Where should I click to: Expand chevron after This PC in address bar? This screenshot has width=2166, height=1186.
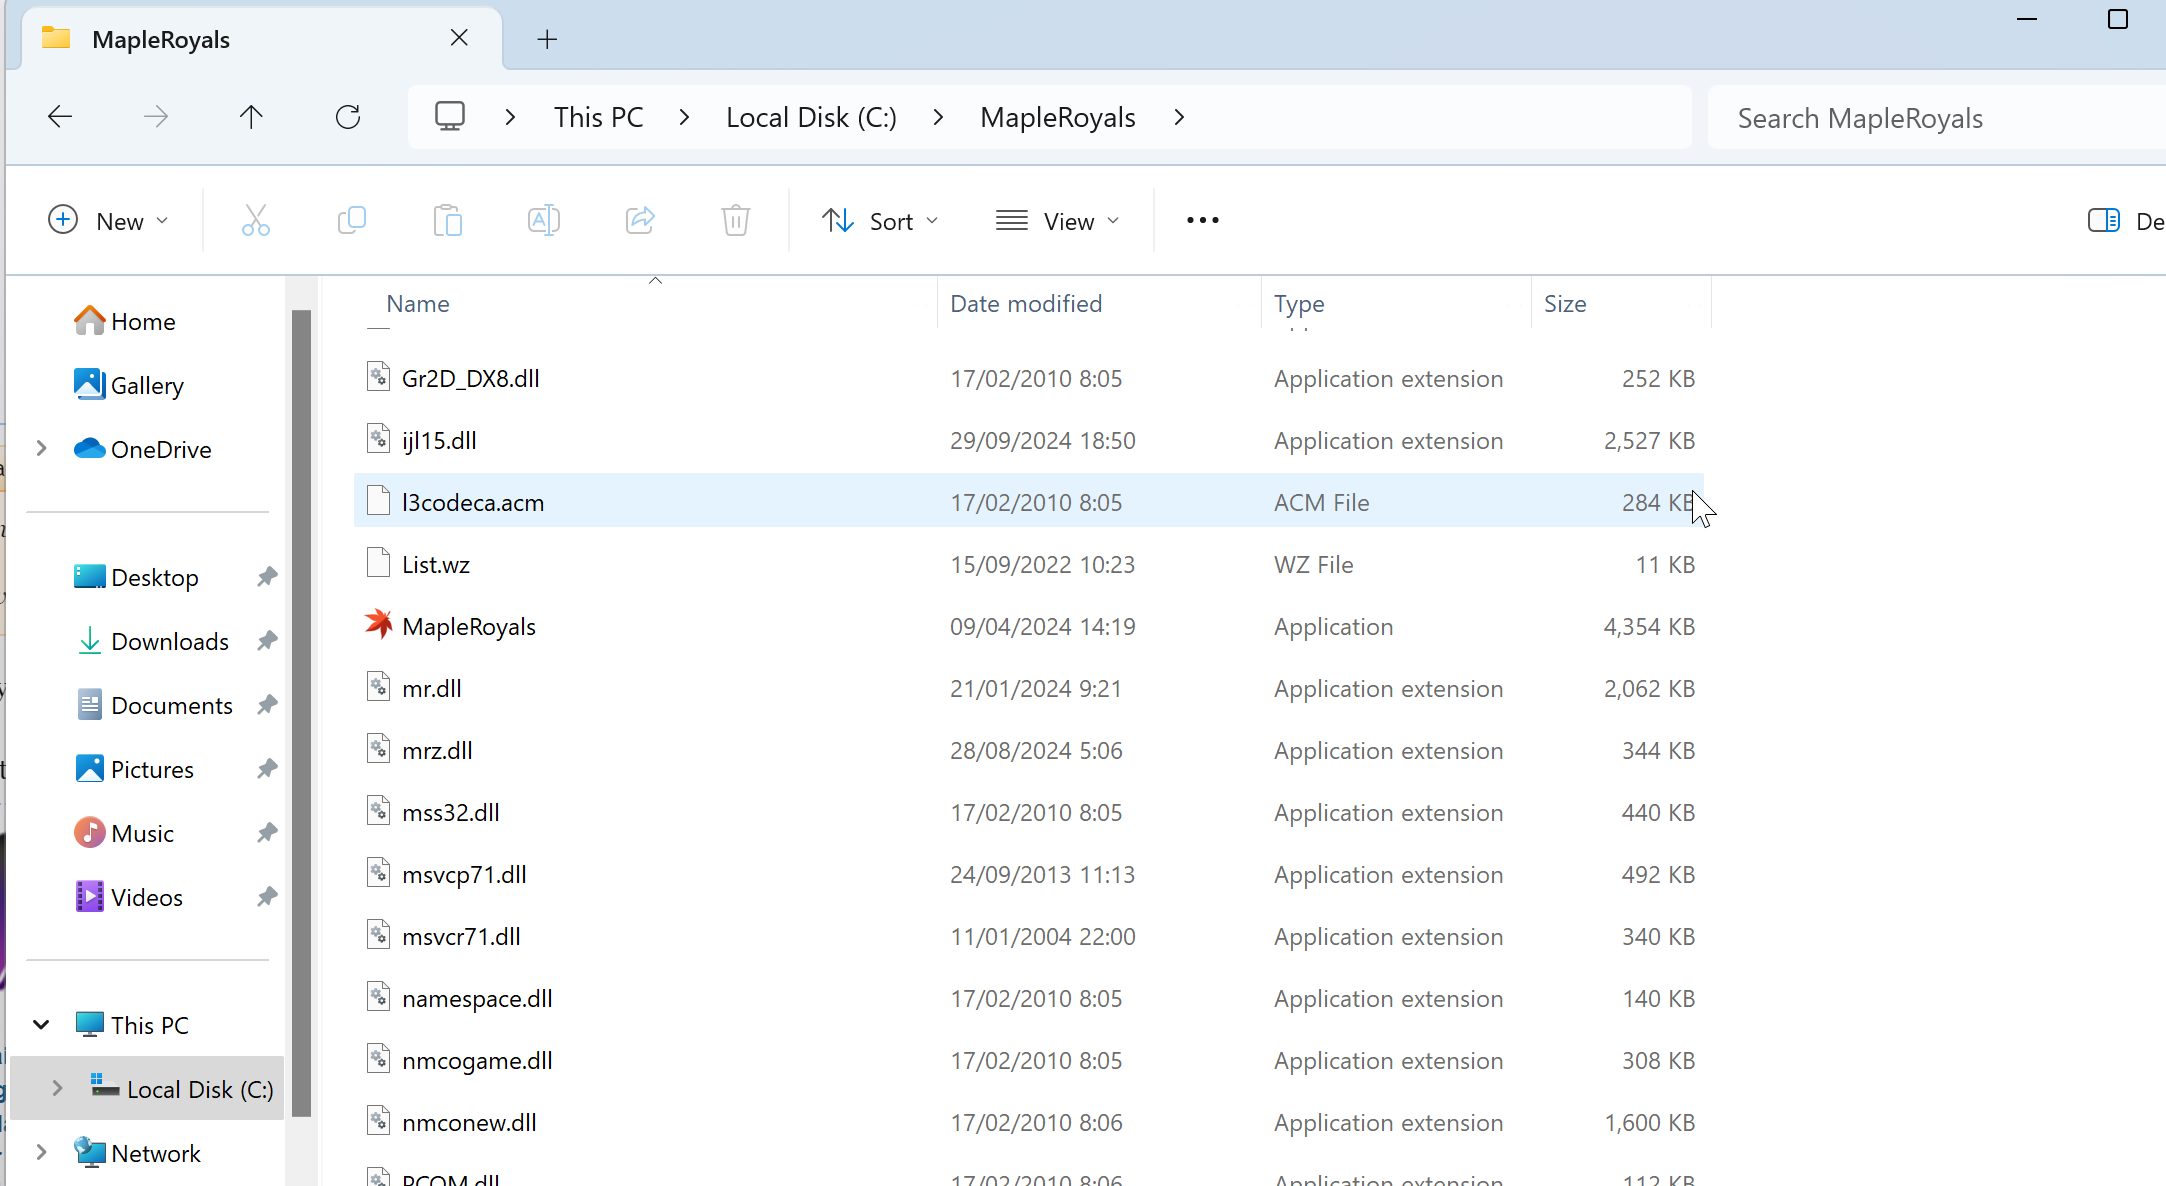(684, 117)
